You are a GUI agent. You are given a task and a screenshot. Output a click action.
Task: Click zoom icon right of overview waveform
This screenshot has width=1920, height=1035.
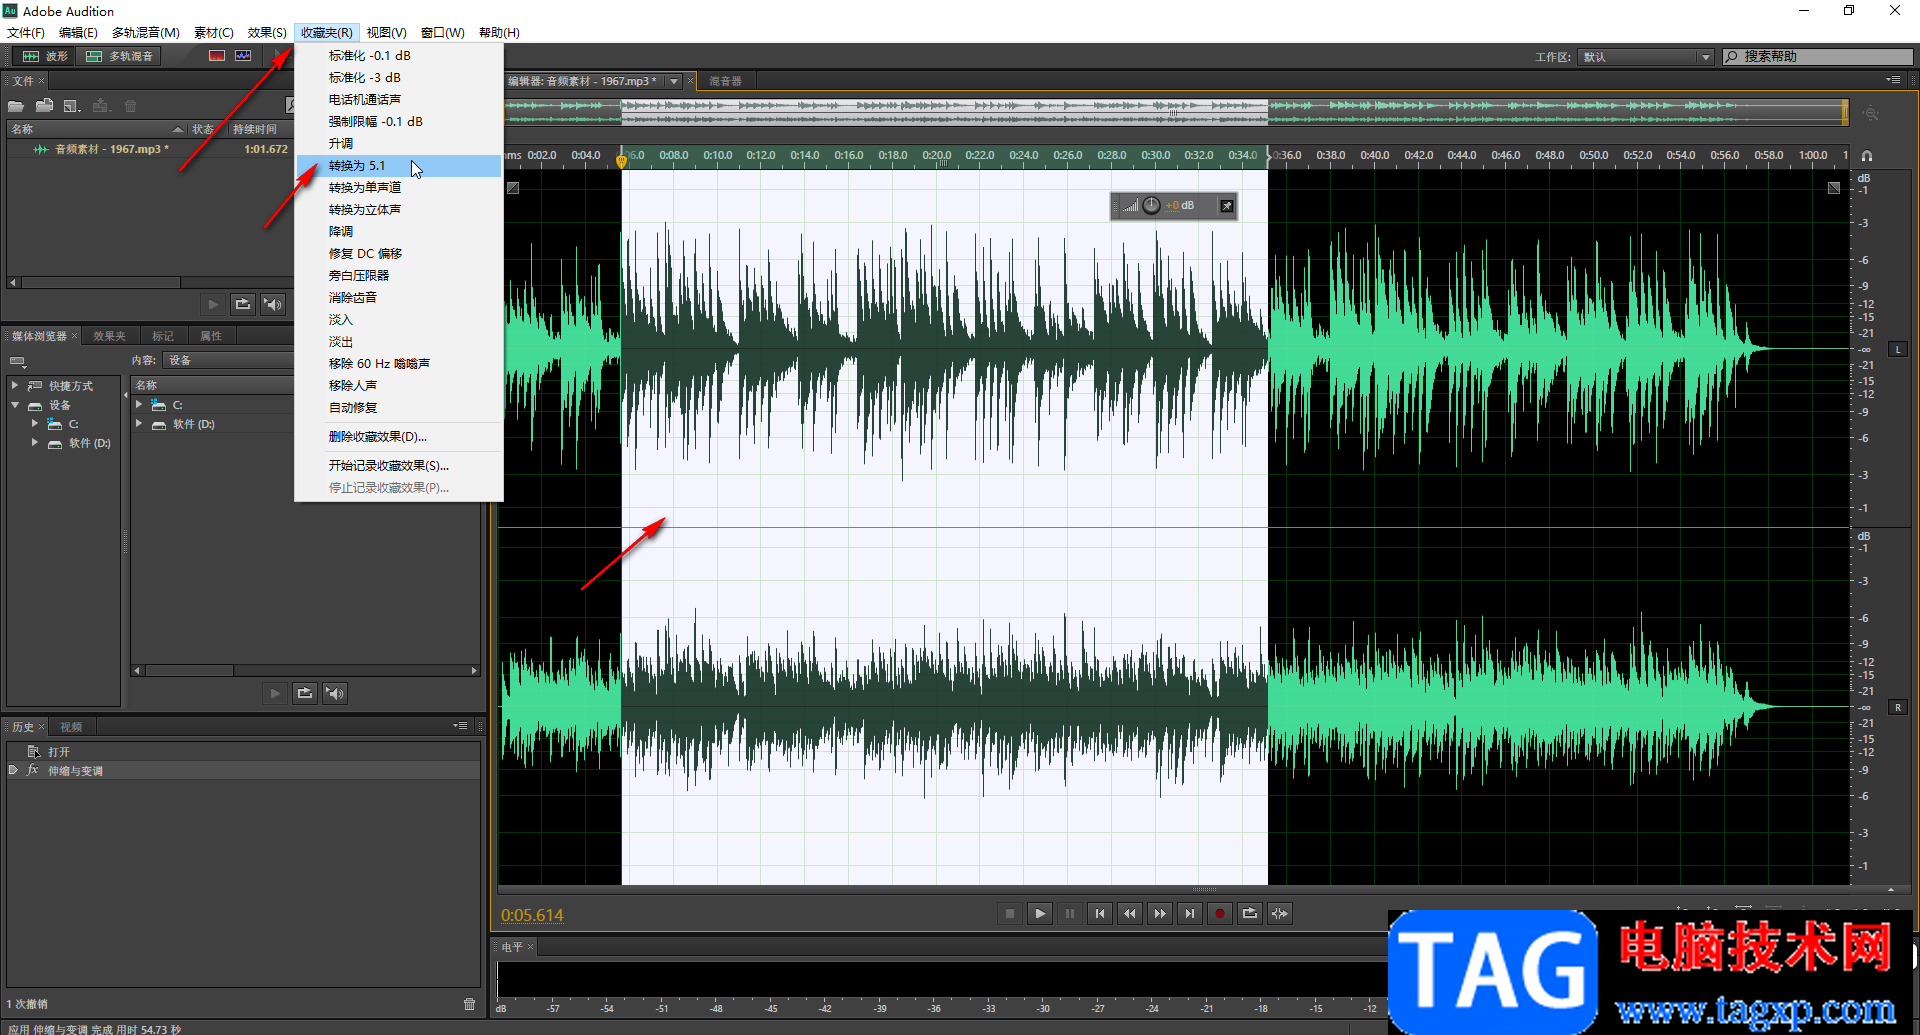(x=1871, y=113)
